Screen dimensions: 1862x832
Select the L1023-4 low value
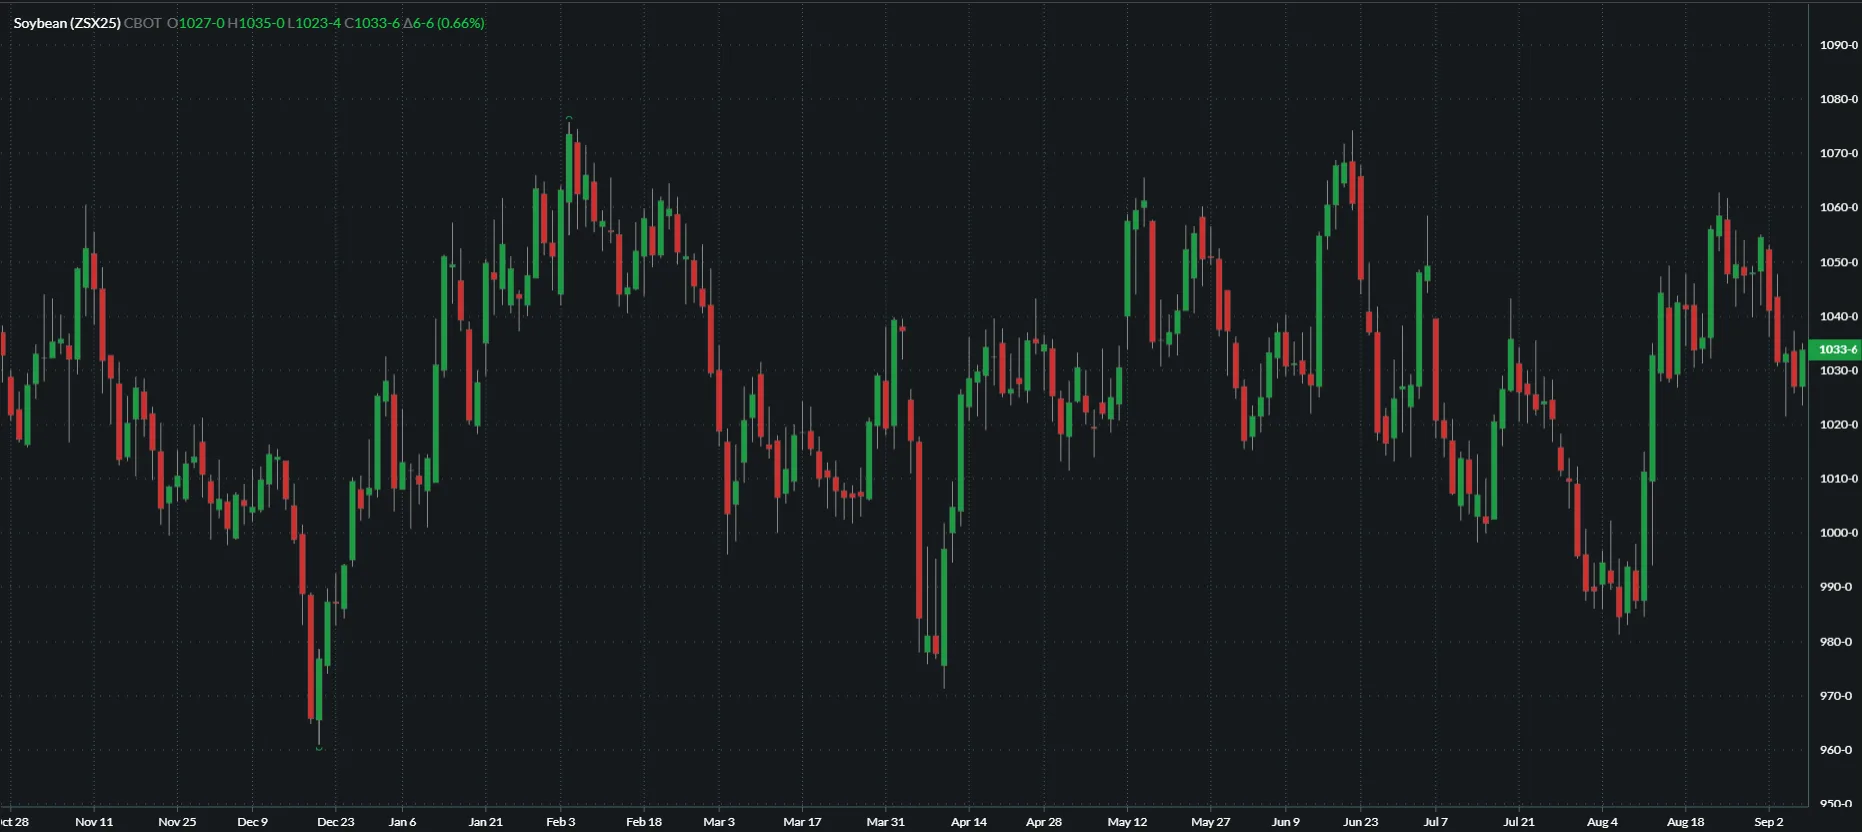[314, 23]
